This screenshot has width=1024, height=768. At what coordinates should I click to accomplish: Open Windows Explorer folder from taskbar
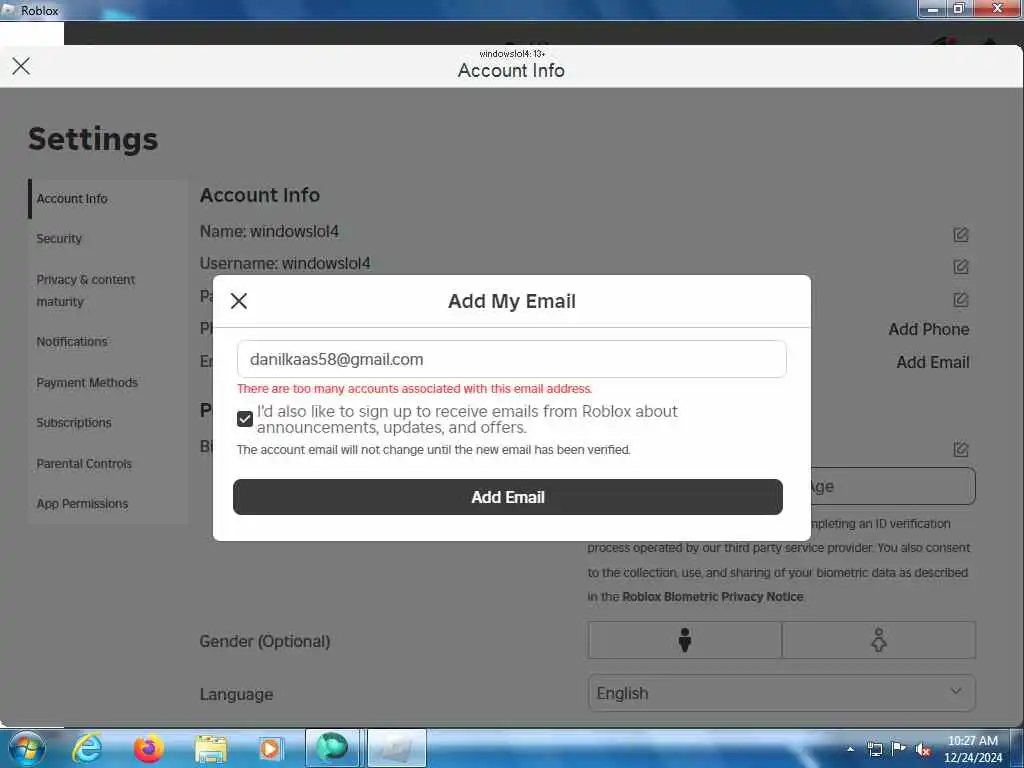coord(211,748)
